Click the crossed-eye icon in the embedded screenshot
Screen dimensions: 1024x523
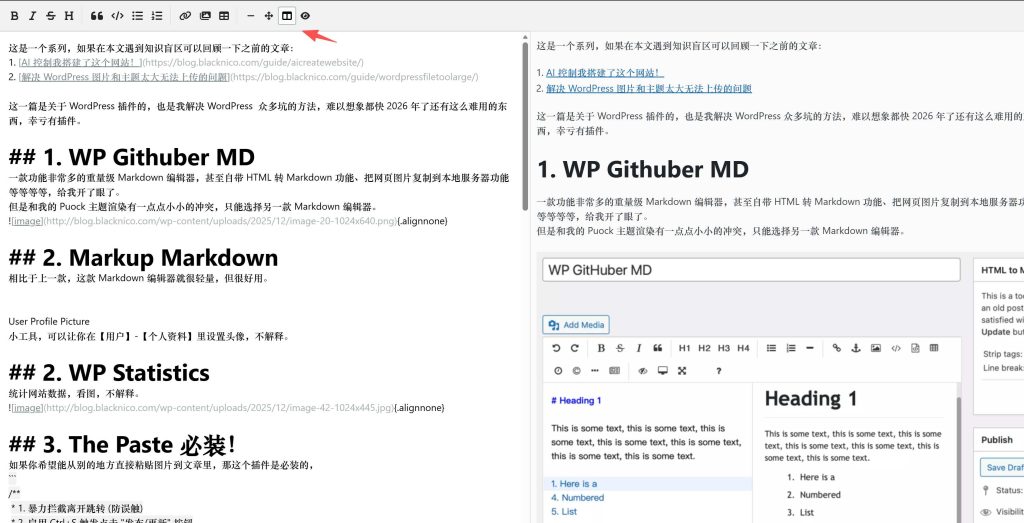coord(643,371)
